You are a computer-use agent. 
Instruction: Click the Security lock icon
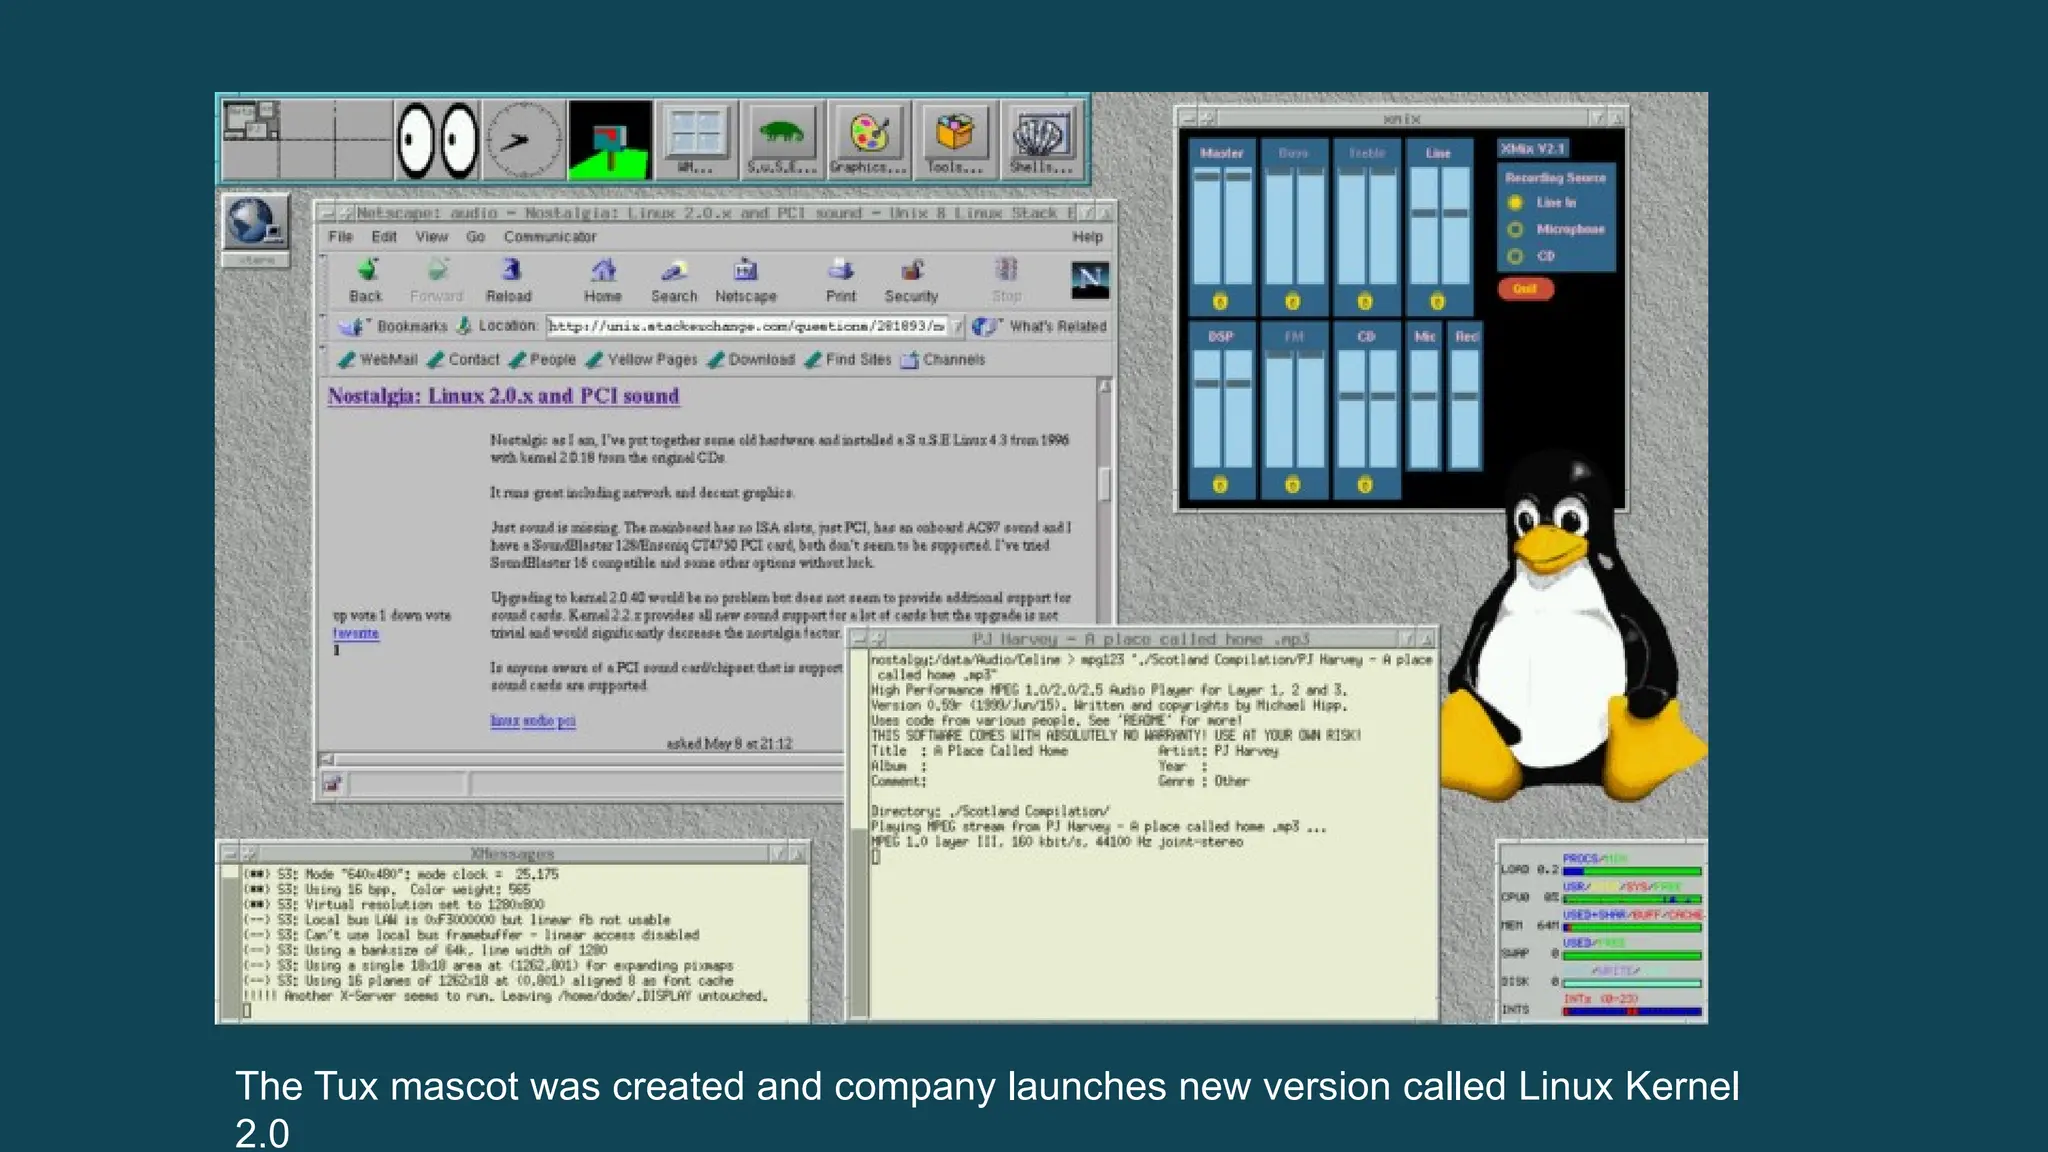point(911,271)
